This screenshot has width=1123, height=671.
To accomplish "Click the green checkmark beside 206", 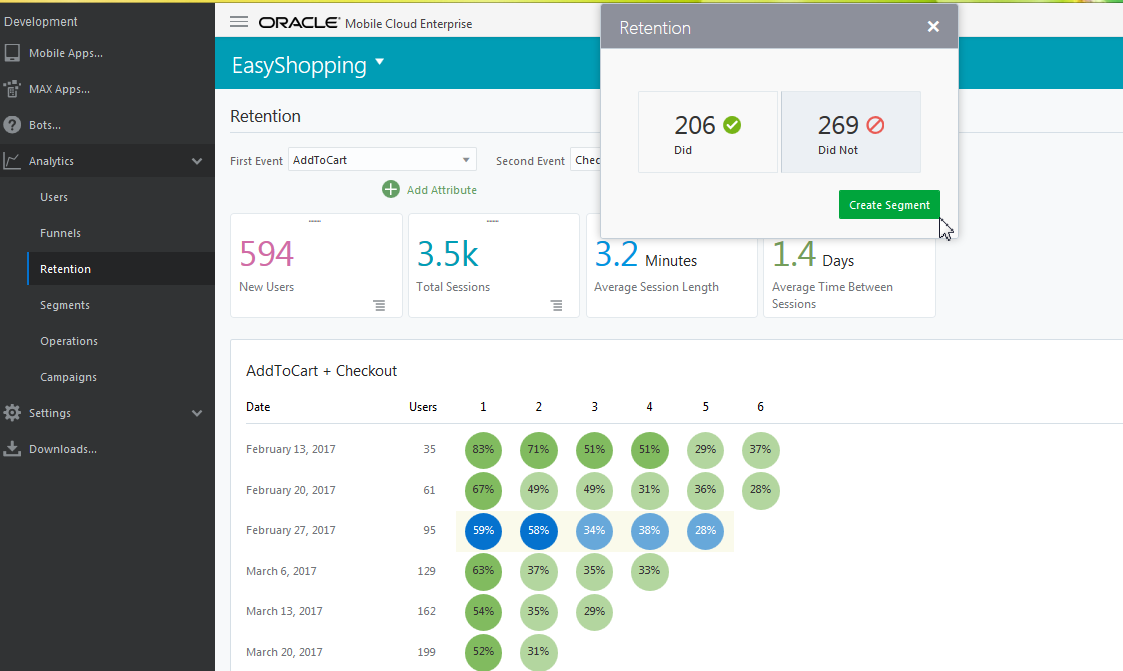I will [732, 125].
